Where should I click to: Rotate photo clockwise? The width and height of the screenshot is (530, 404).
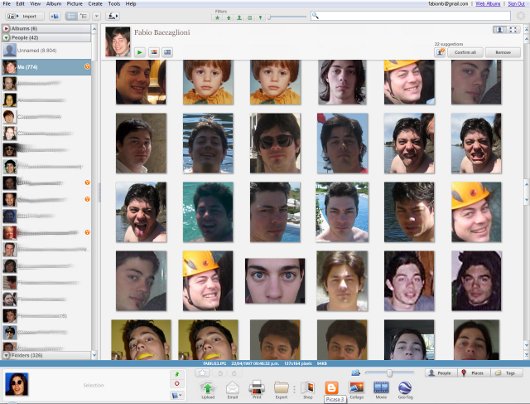point(234,373)
